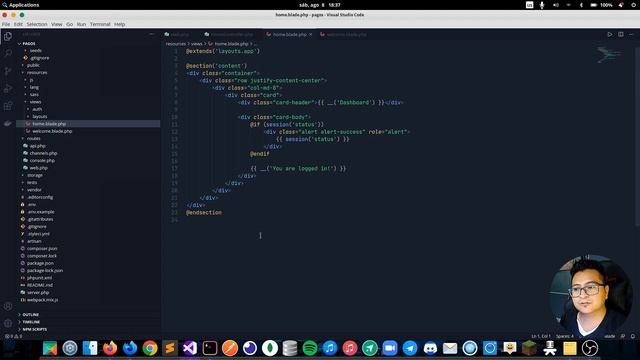
Task: Open Sublime Text from the dock
Action: [x=170, y=348]
